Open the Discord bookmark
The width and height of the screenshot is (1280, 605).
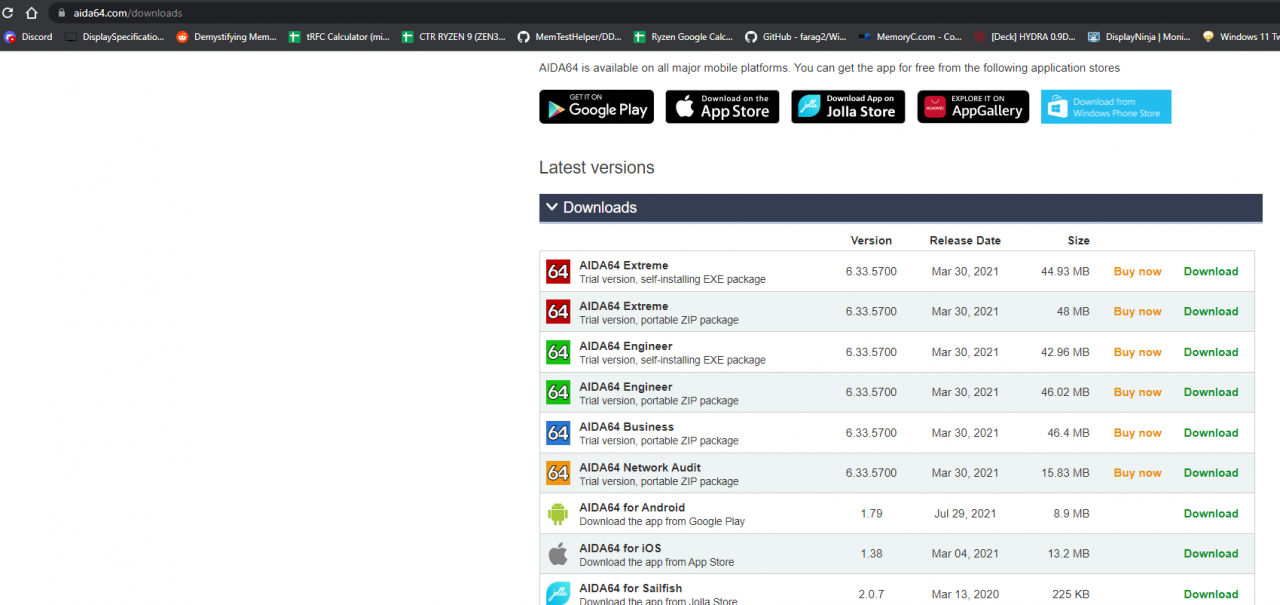tap(28, 36)
